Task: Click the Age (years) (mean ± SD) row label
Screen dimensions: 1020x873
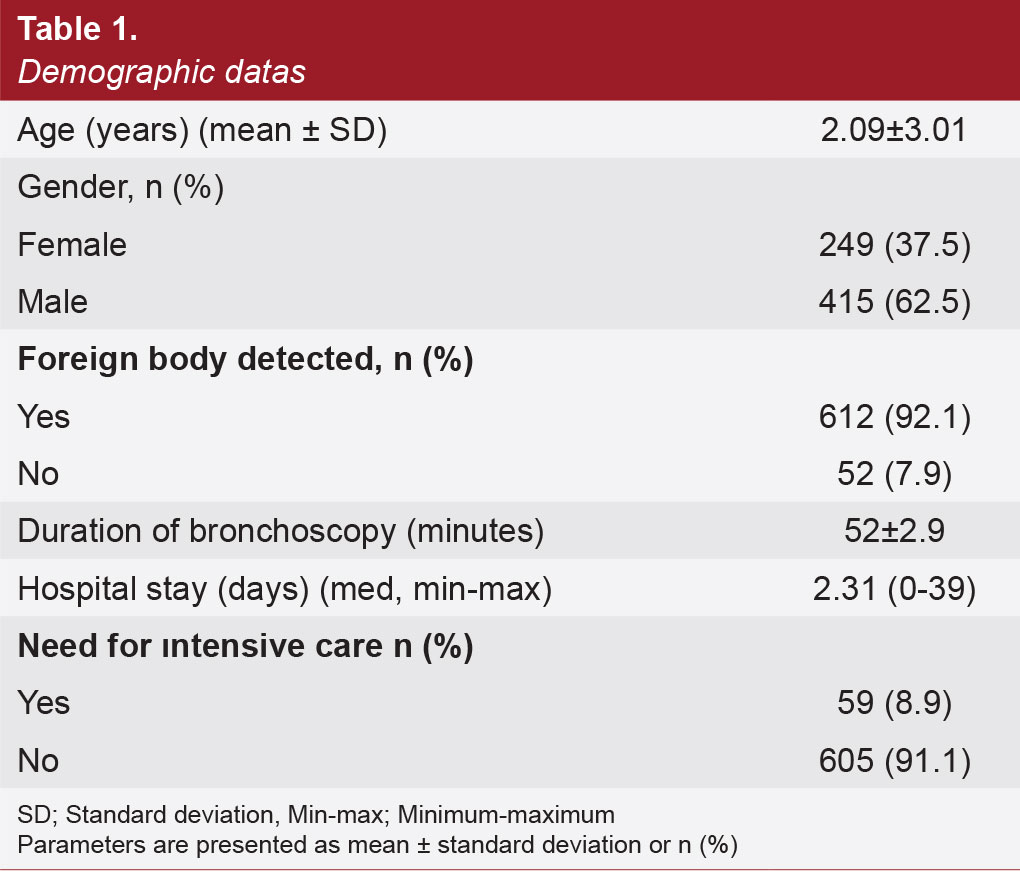Action: [x=202, y=130]
